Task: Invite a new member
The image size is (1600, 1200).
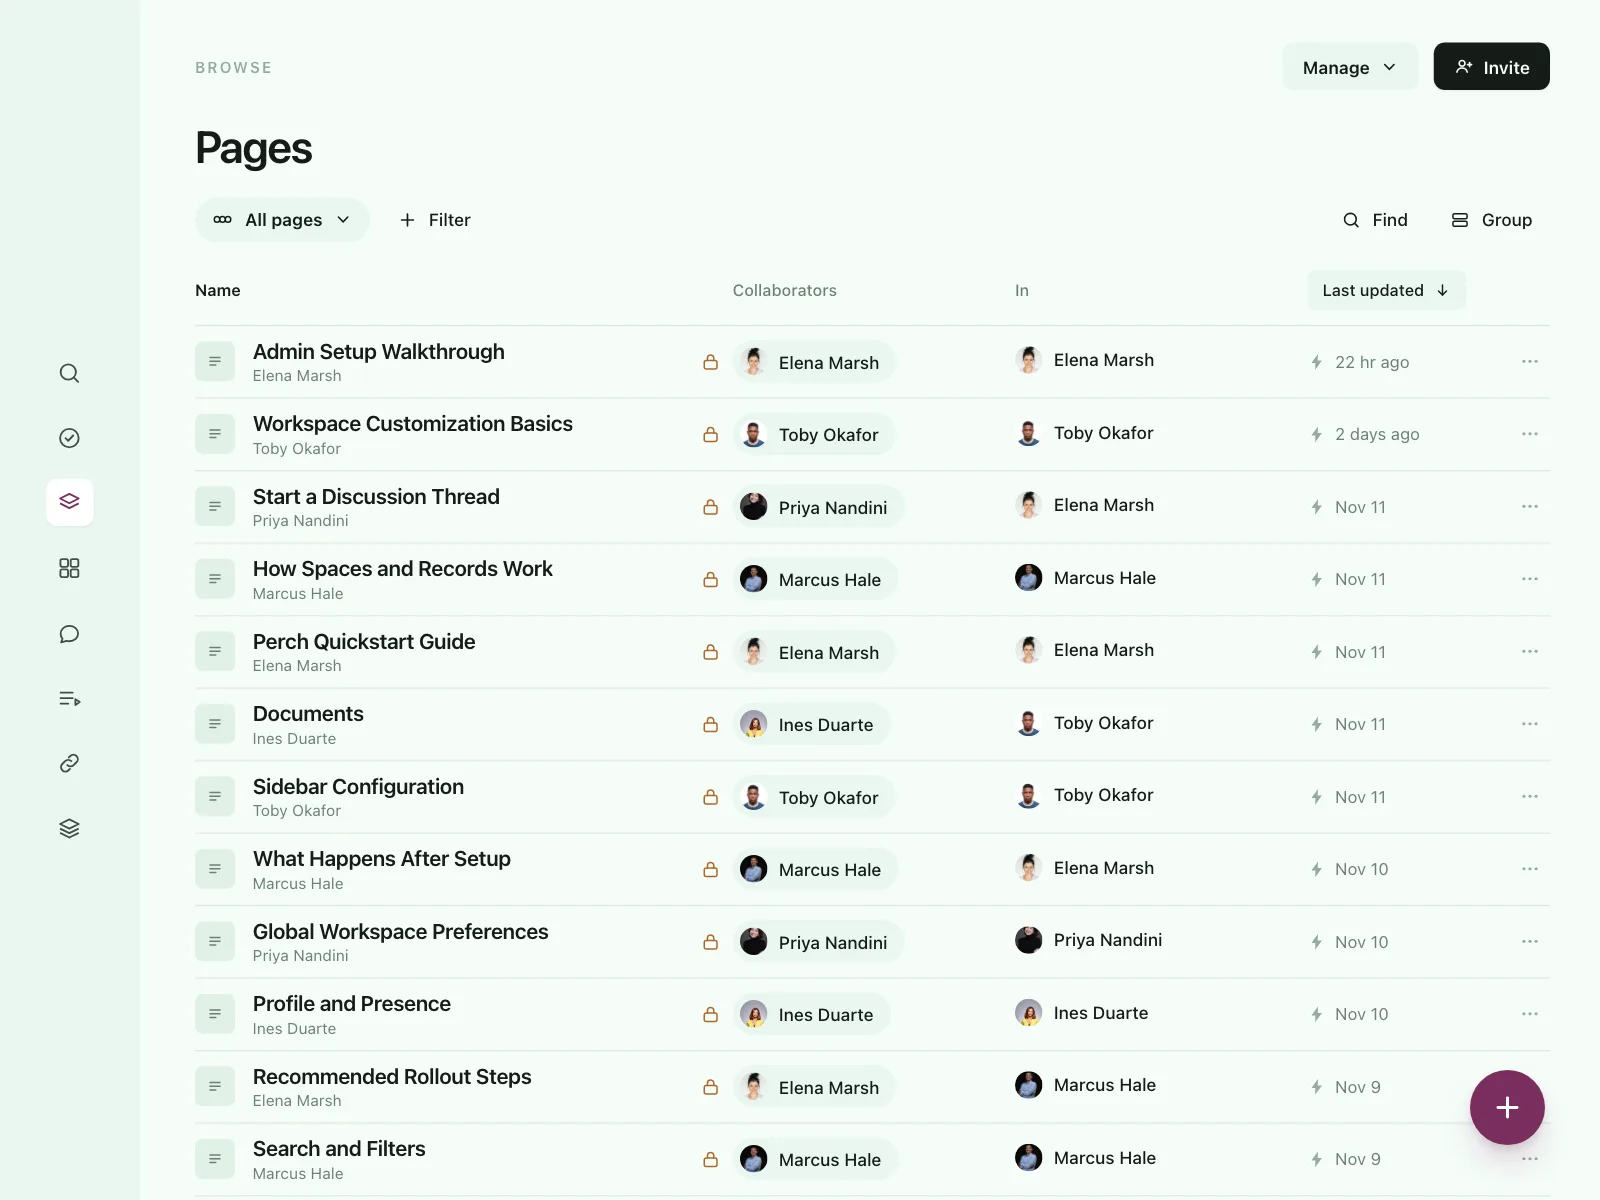Action: coord(1491,67)
